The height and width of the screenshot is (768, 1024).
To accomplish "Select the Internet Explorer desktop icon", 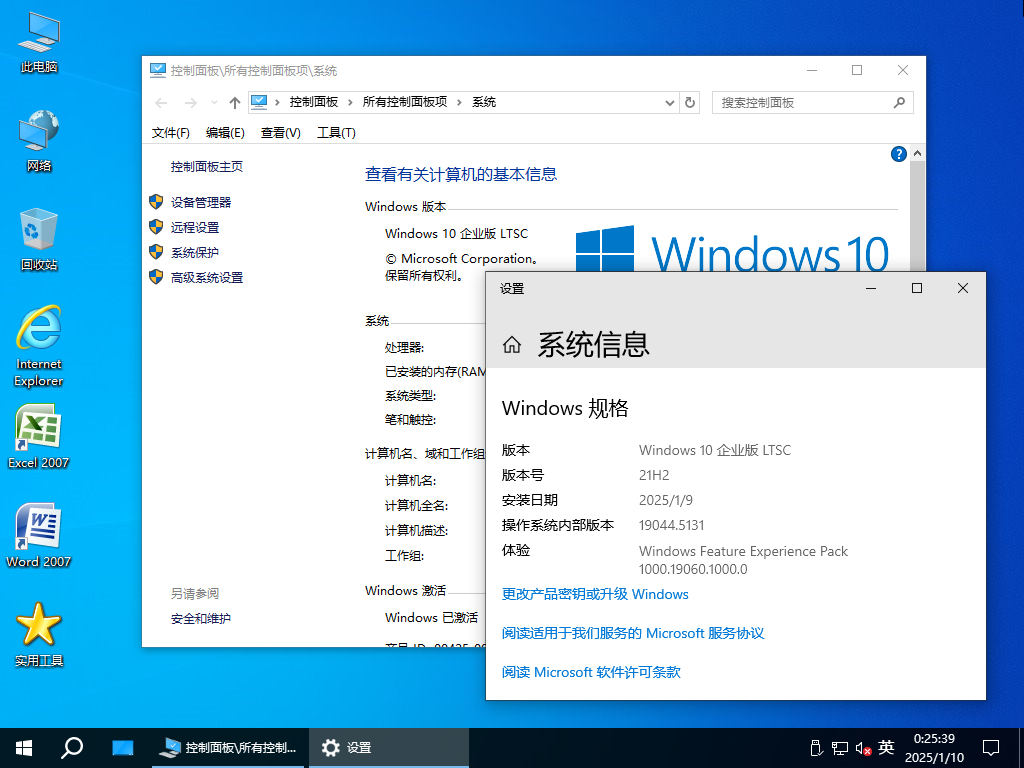I will 39,346.
